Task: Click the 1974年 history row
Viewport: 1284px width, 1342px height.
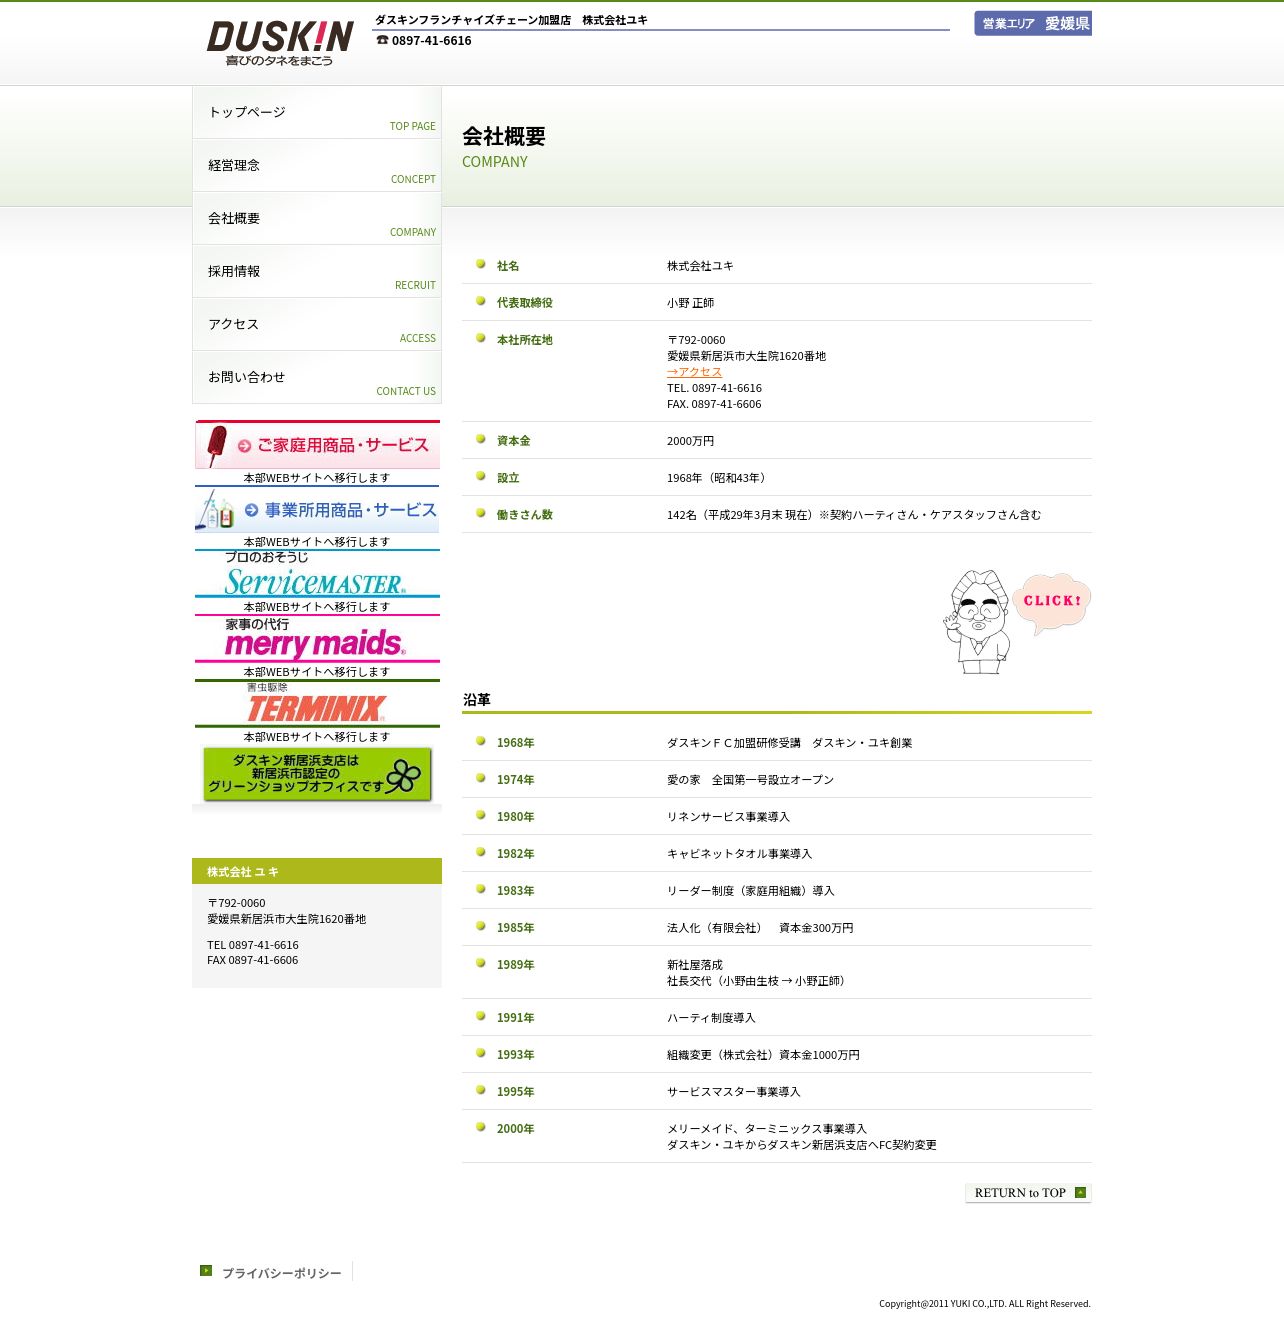Action: [777, 780]
